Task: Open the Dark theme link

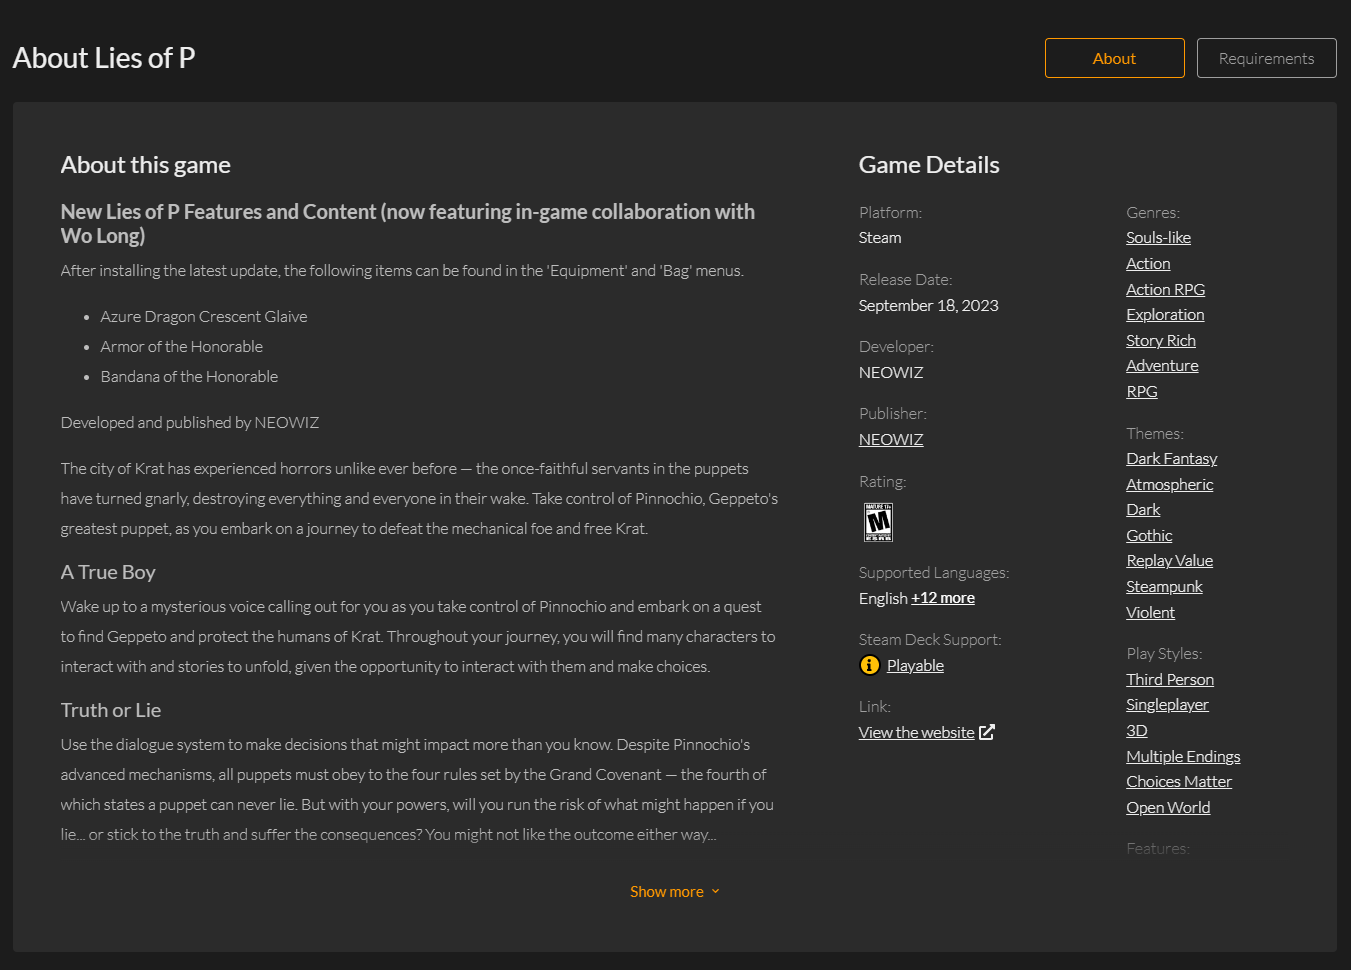Action: pos(1143,510)
